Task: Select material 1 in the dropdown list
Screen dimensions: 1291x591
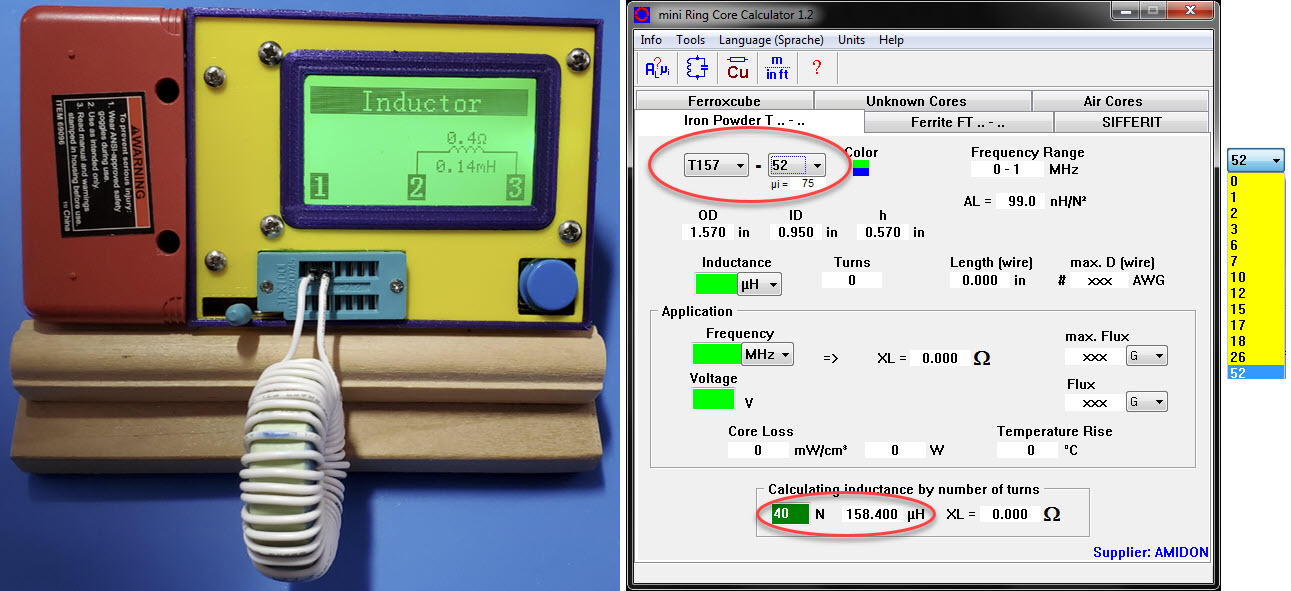Action: [1255, 198]
